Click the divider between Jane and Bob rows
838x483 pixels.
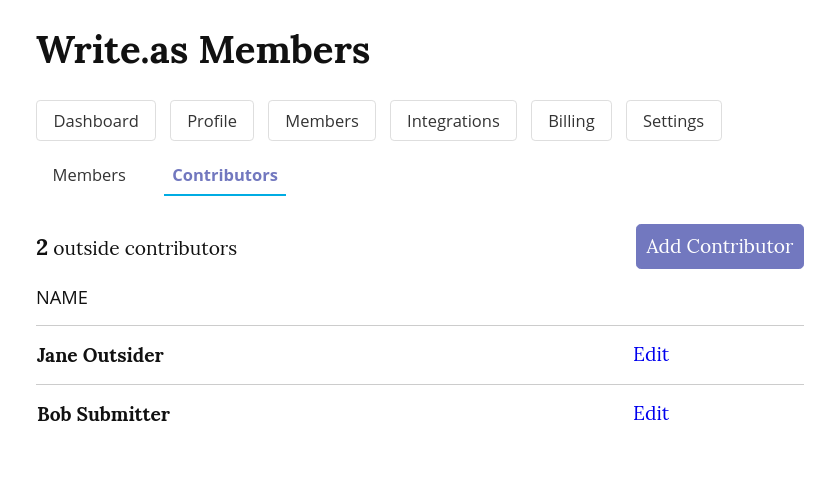(420, 384)
